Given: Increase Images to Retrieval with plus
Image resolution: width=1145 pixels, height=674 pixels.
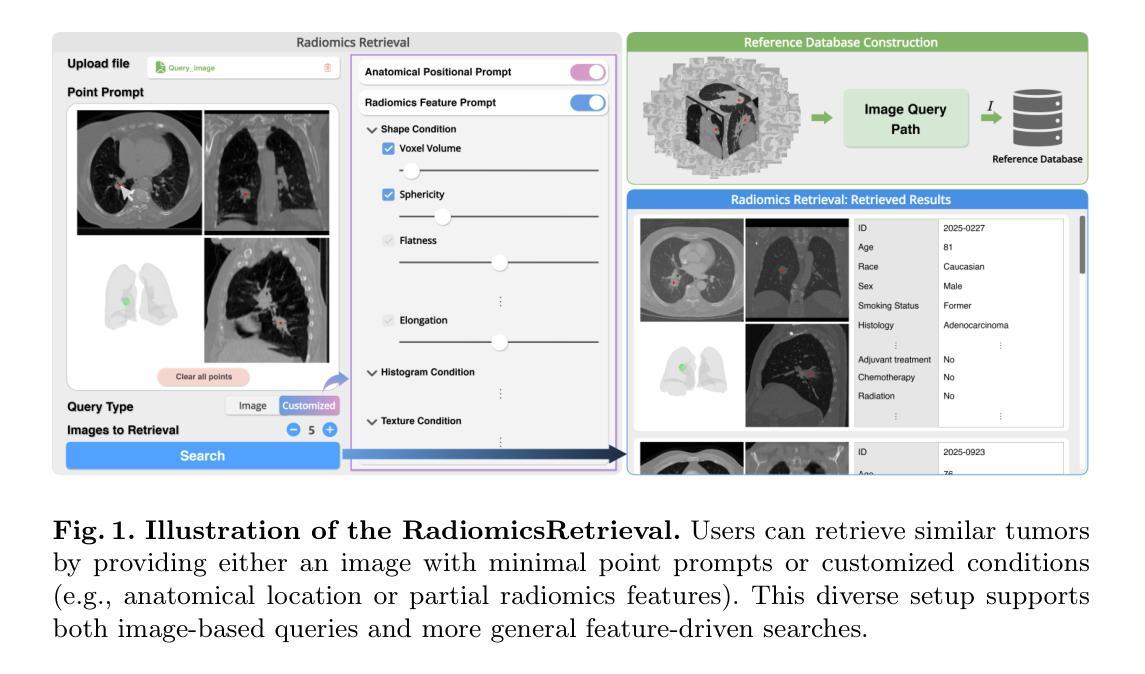Looking at the screenshot, I should coord(330,429).
